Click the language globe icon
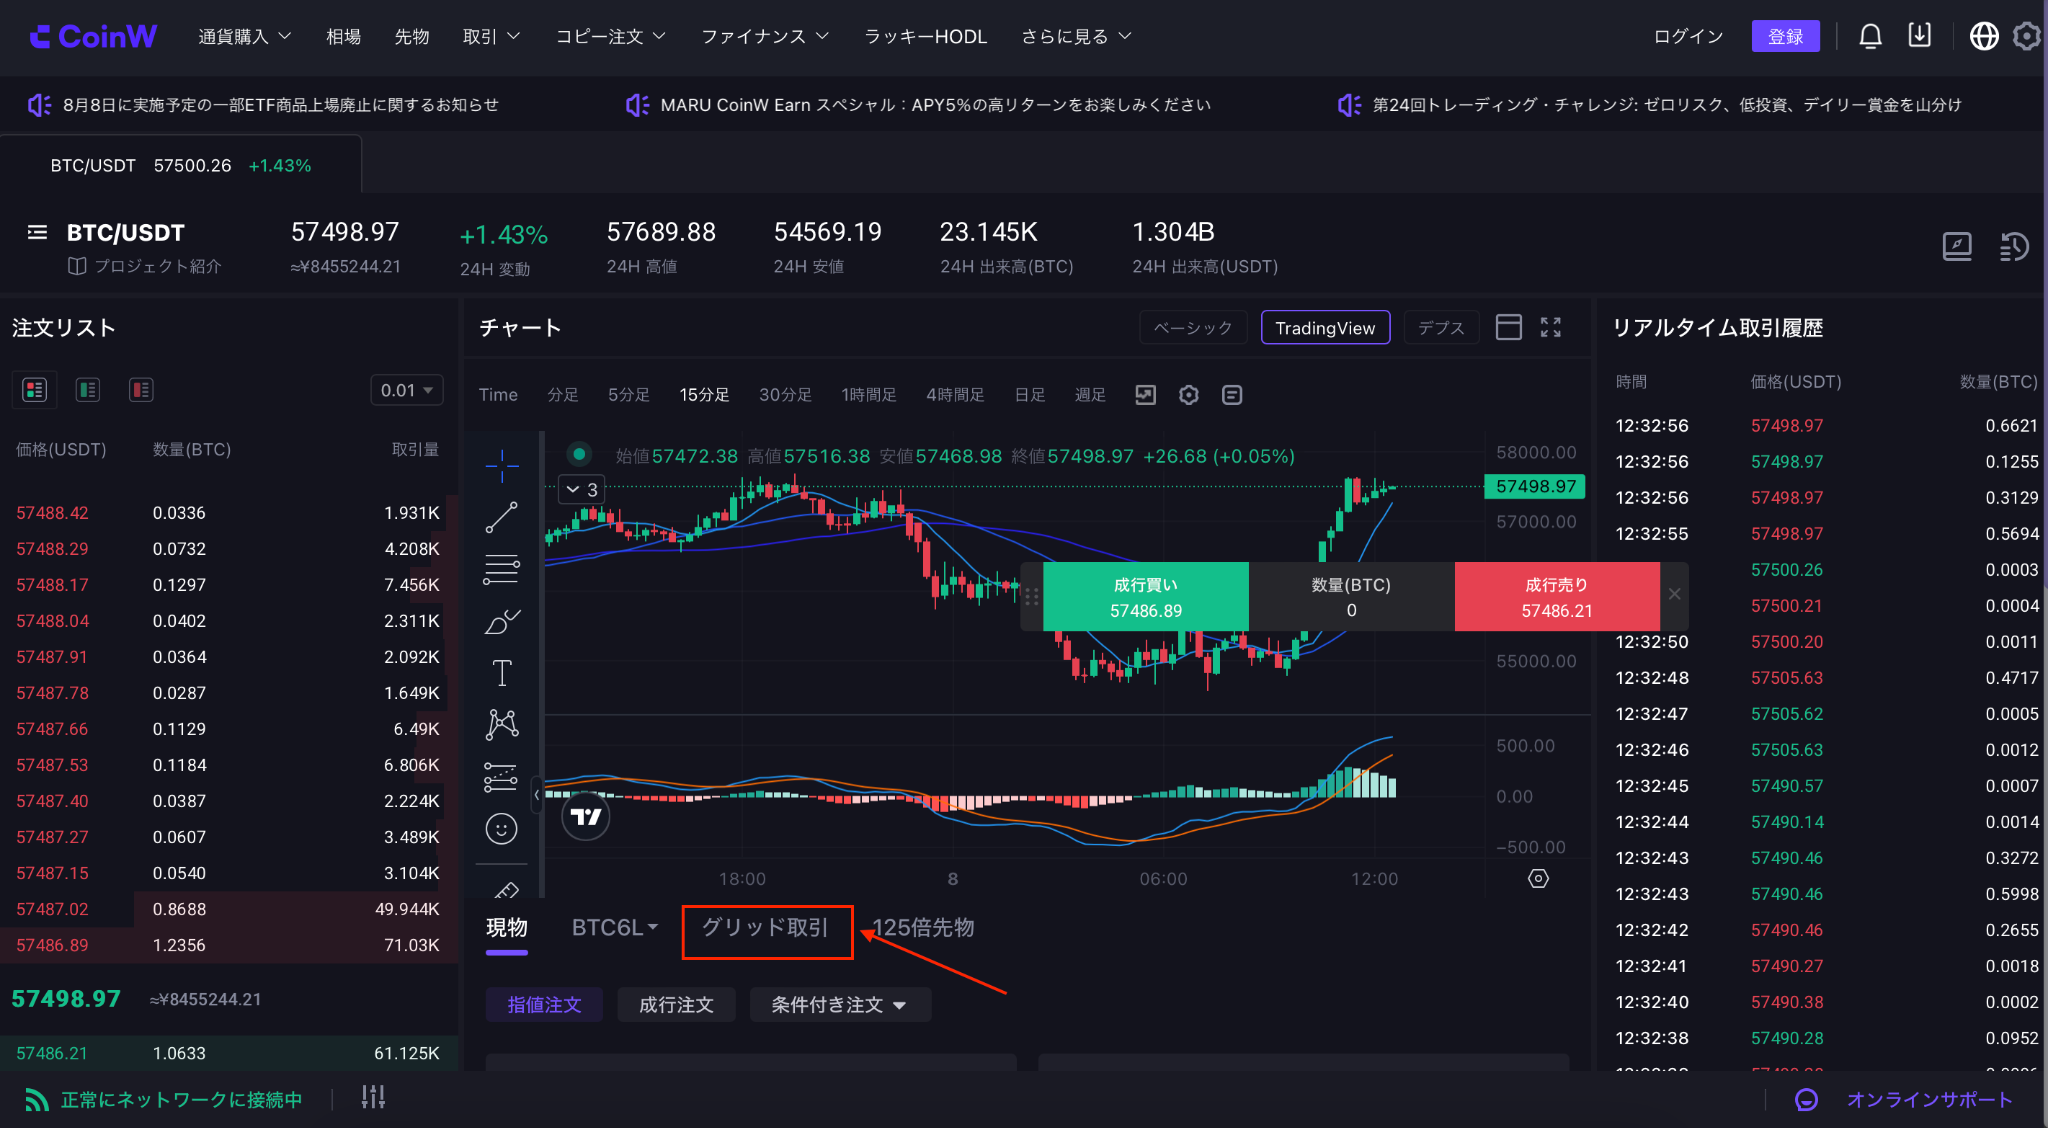 [1984, 36]
